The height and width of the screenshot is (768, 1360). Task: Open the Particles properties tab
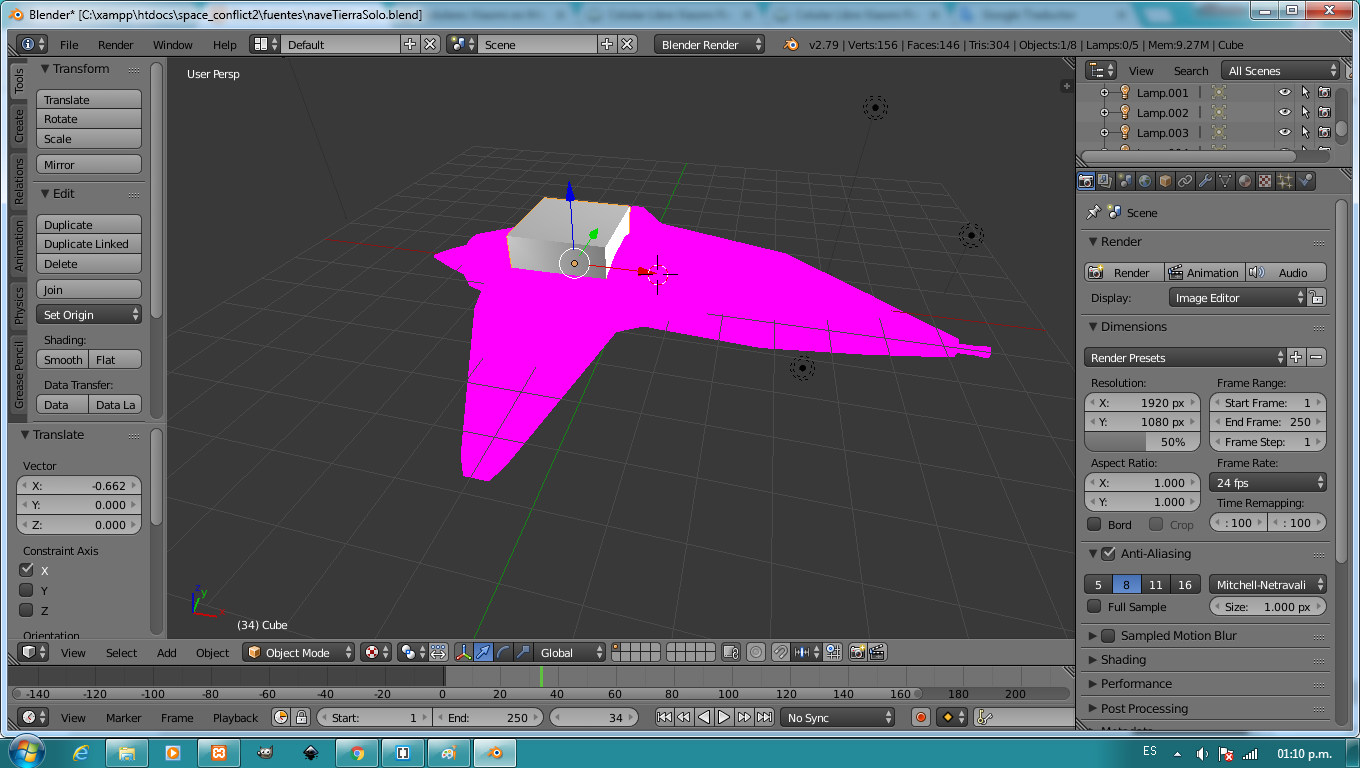[x=1285, y=181]
